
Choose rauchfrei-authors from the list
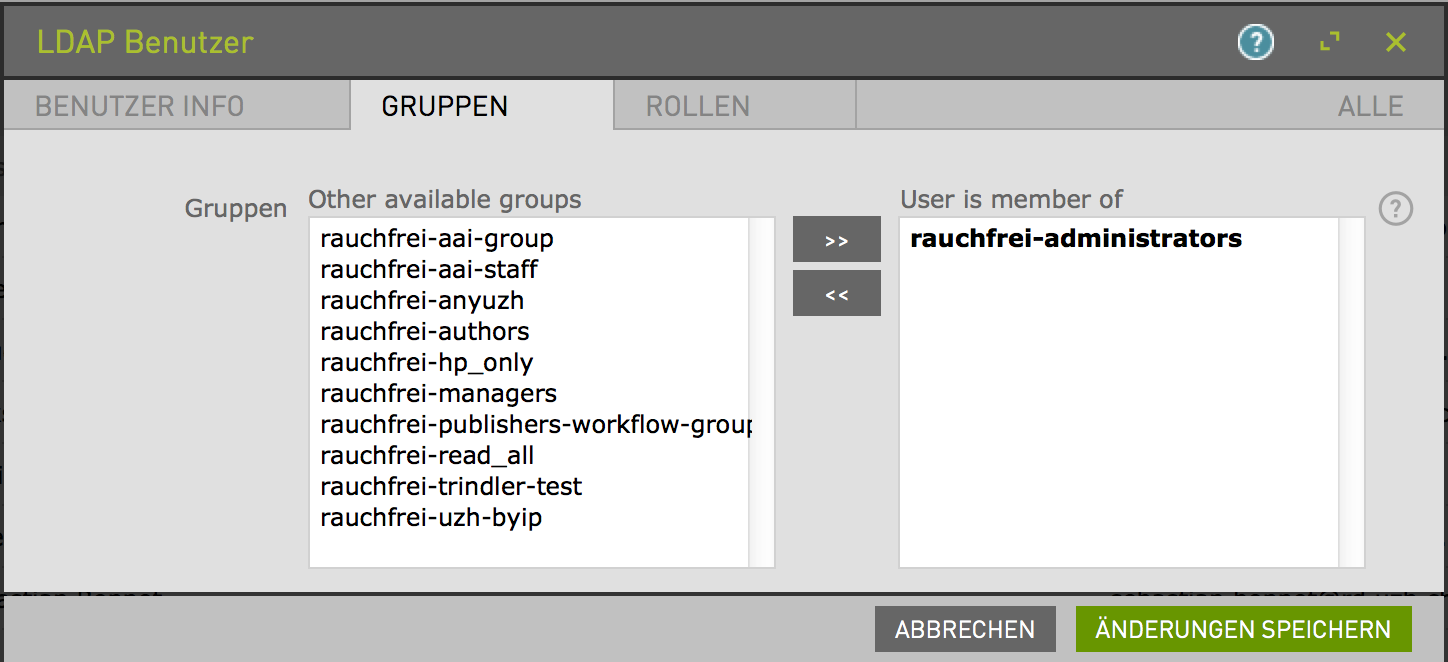424,331
